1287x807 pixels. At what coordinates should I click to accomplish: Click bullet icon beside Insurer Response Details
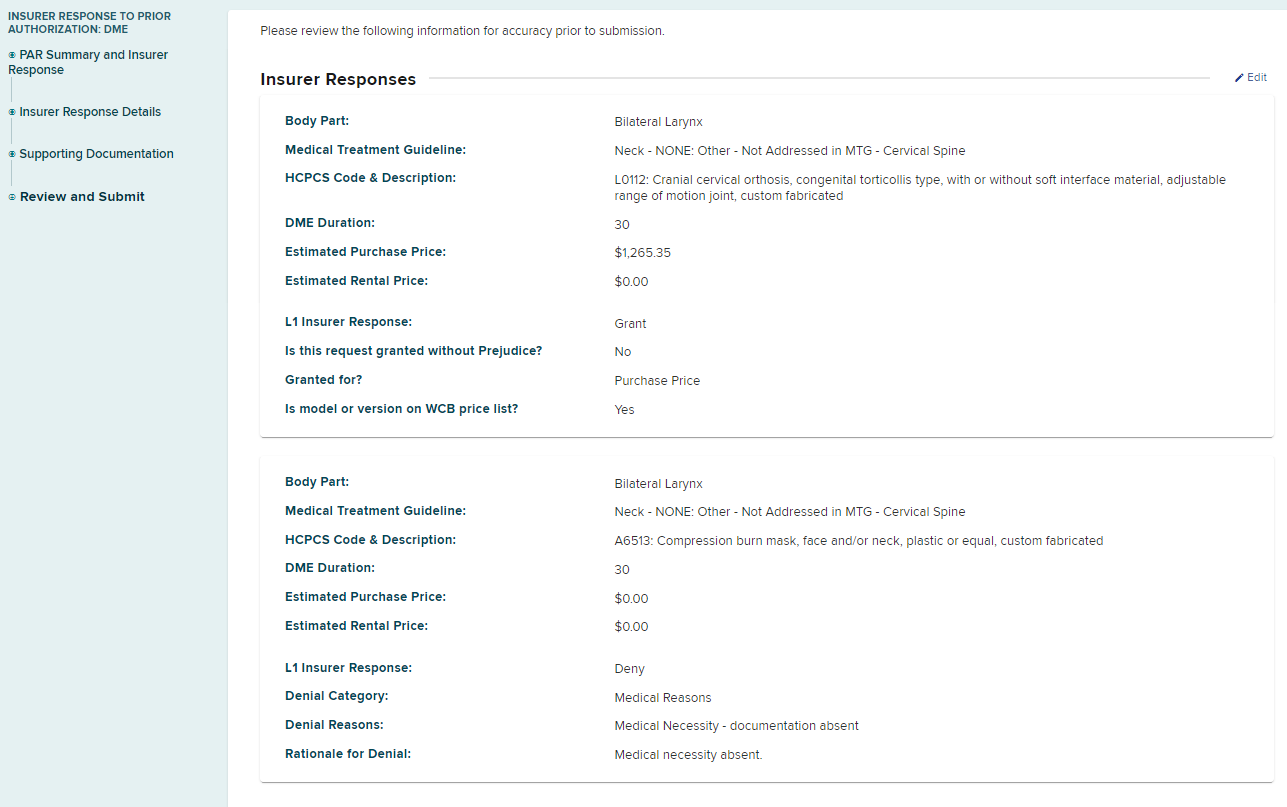pos(12,112)
